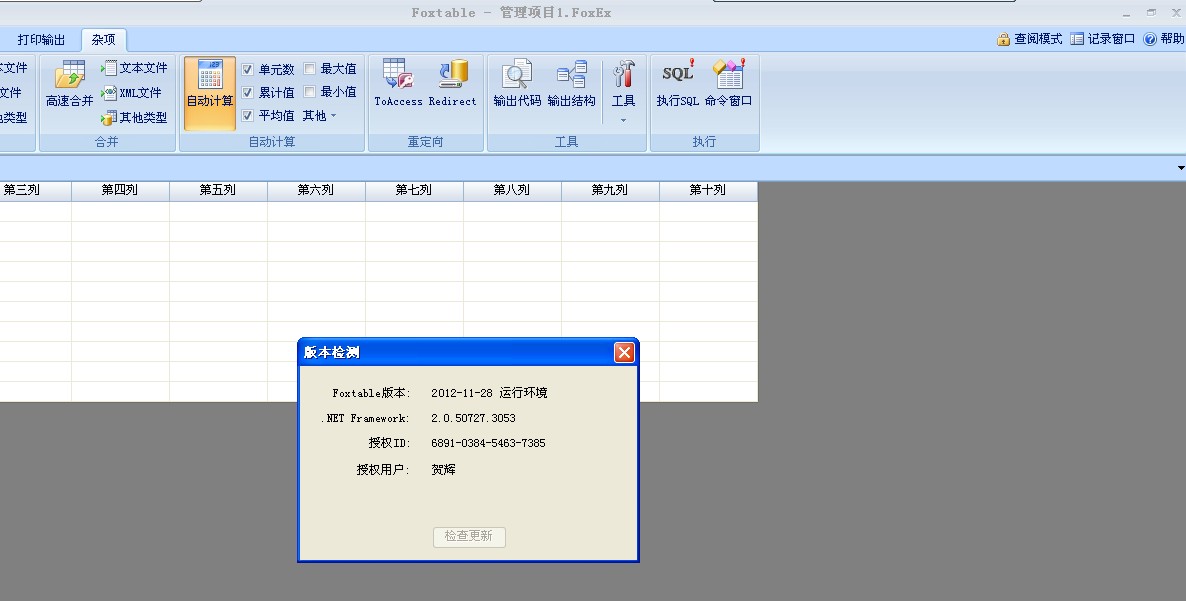Click the licensed user name 贺辉
This screenshot has width=1186, height=601.
443,469
